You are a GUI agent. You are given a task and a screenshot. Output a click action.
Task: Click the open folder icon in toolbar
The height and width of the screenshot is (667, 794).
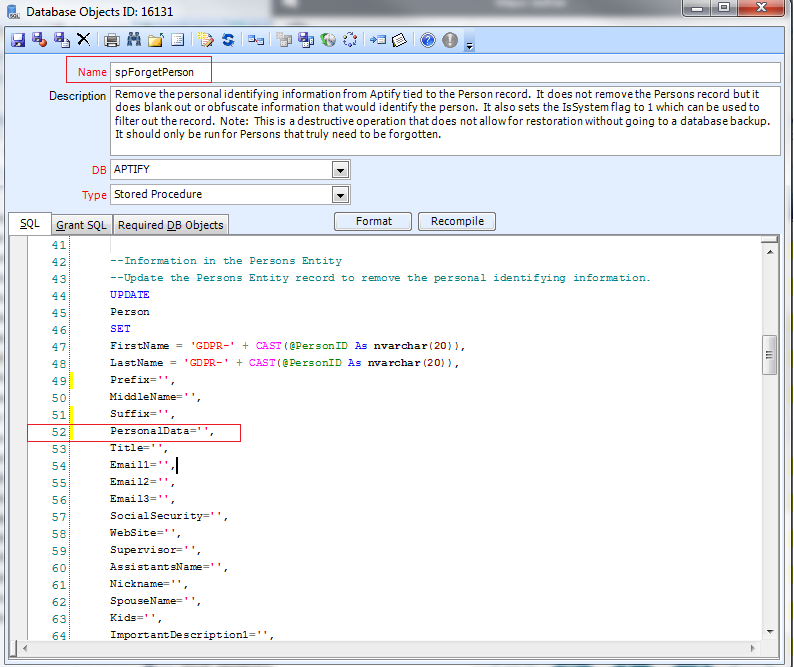156,40
